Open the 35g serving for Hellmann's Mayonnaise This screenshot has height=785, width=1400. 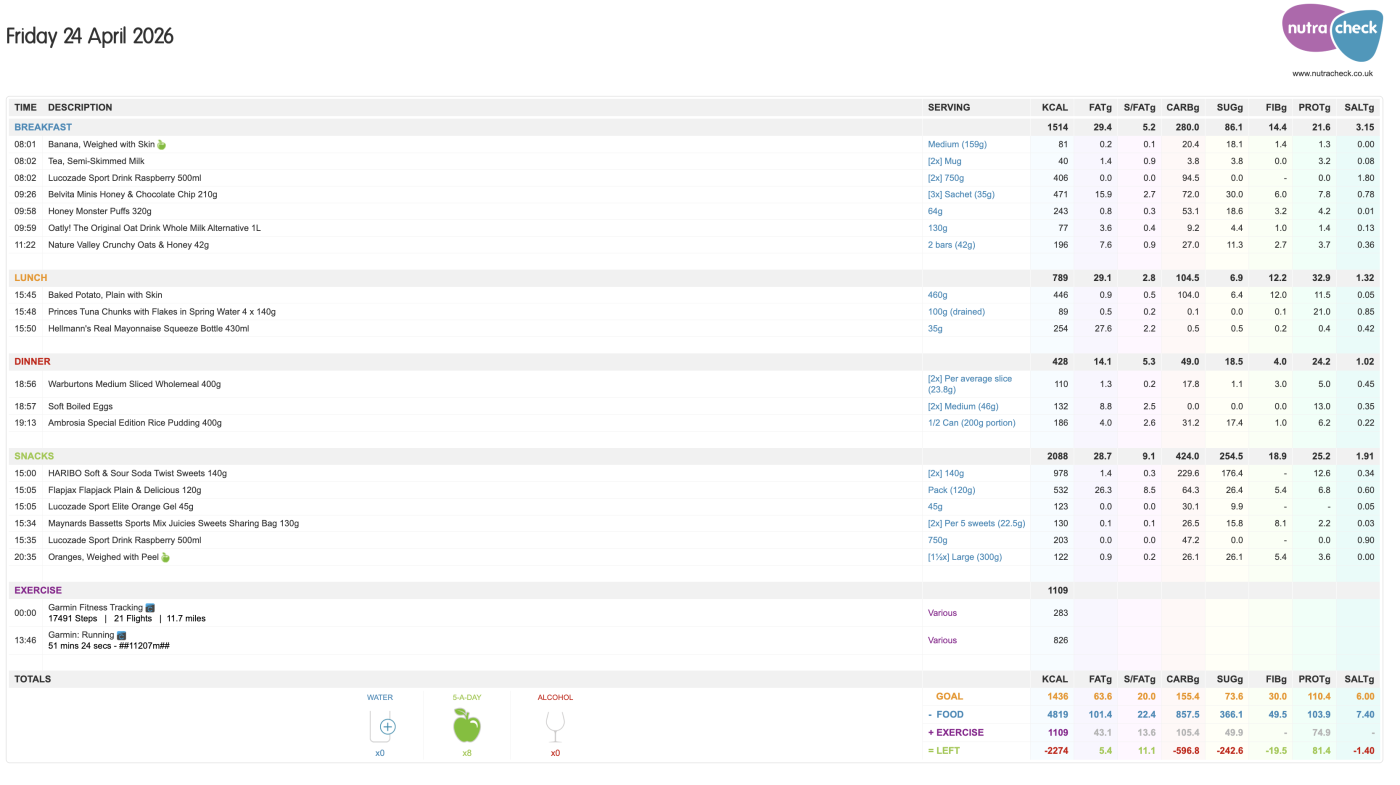pyautogui.click(x=935, y=328)
